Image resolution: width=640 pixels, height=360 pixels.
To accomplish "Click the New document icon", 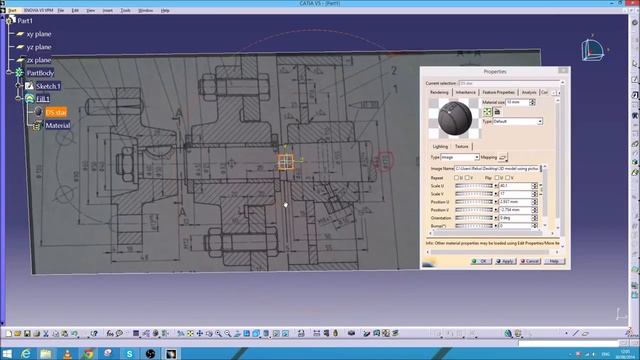I will 9,333.
